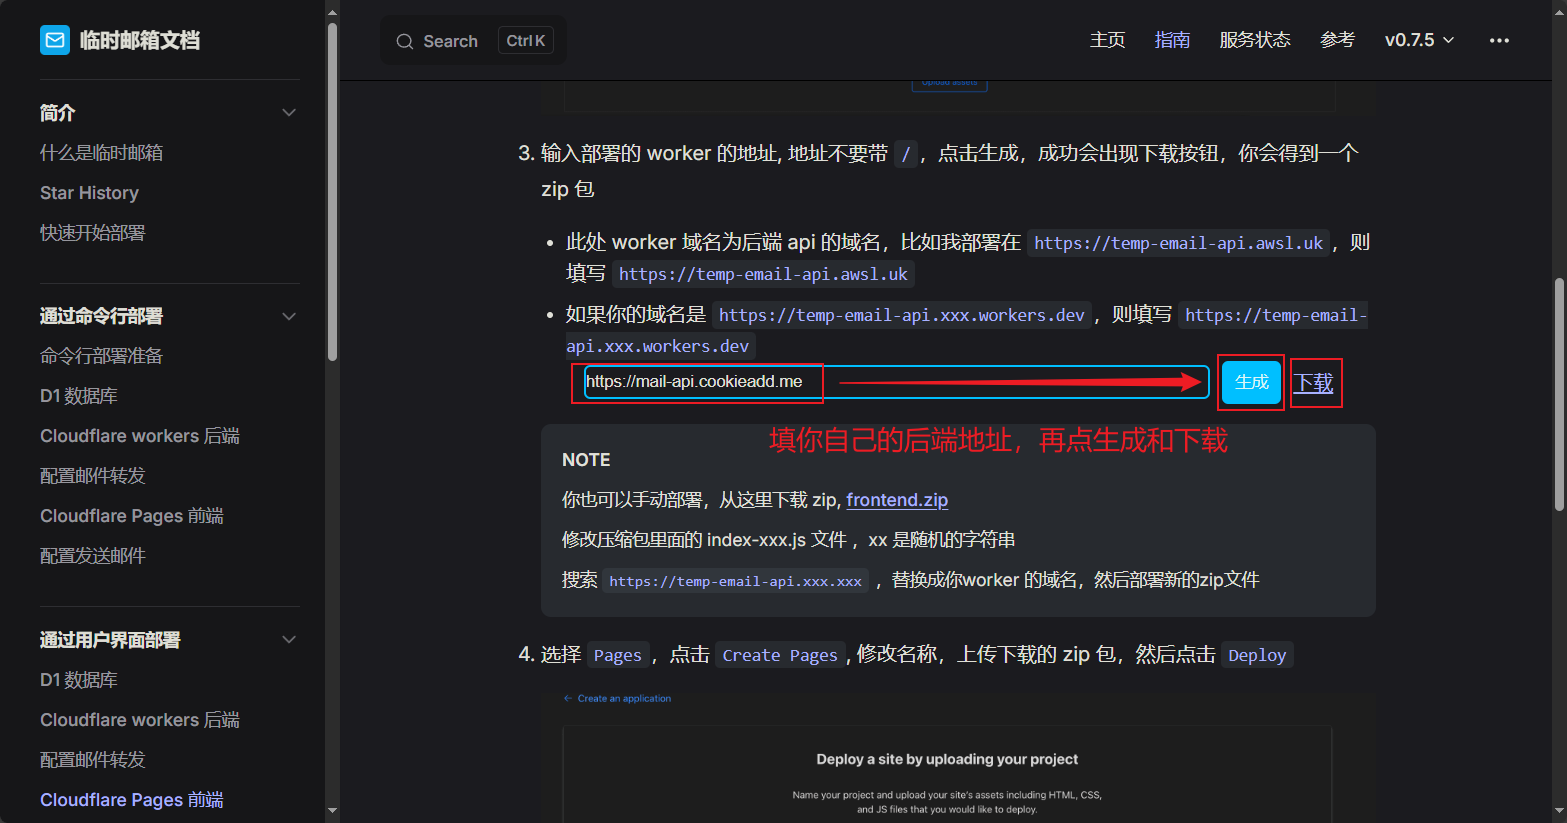Image resolution: width=1567 pixels, height=823 pixels.
Task: Open the 指南 nav tab
Action: click(1172, 40)
